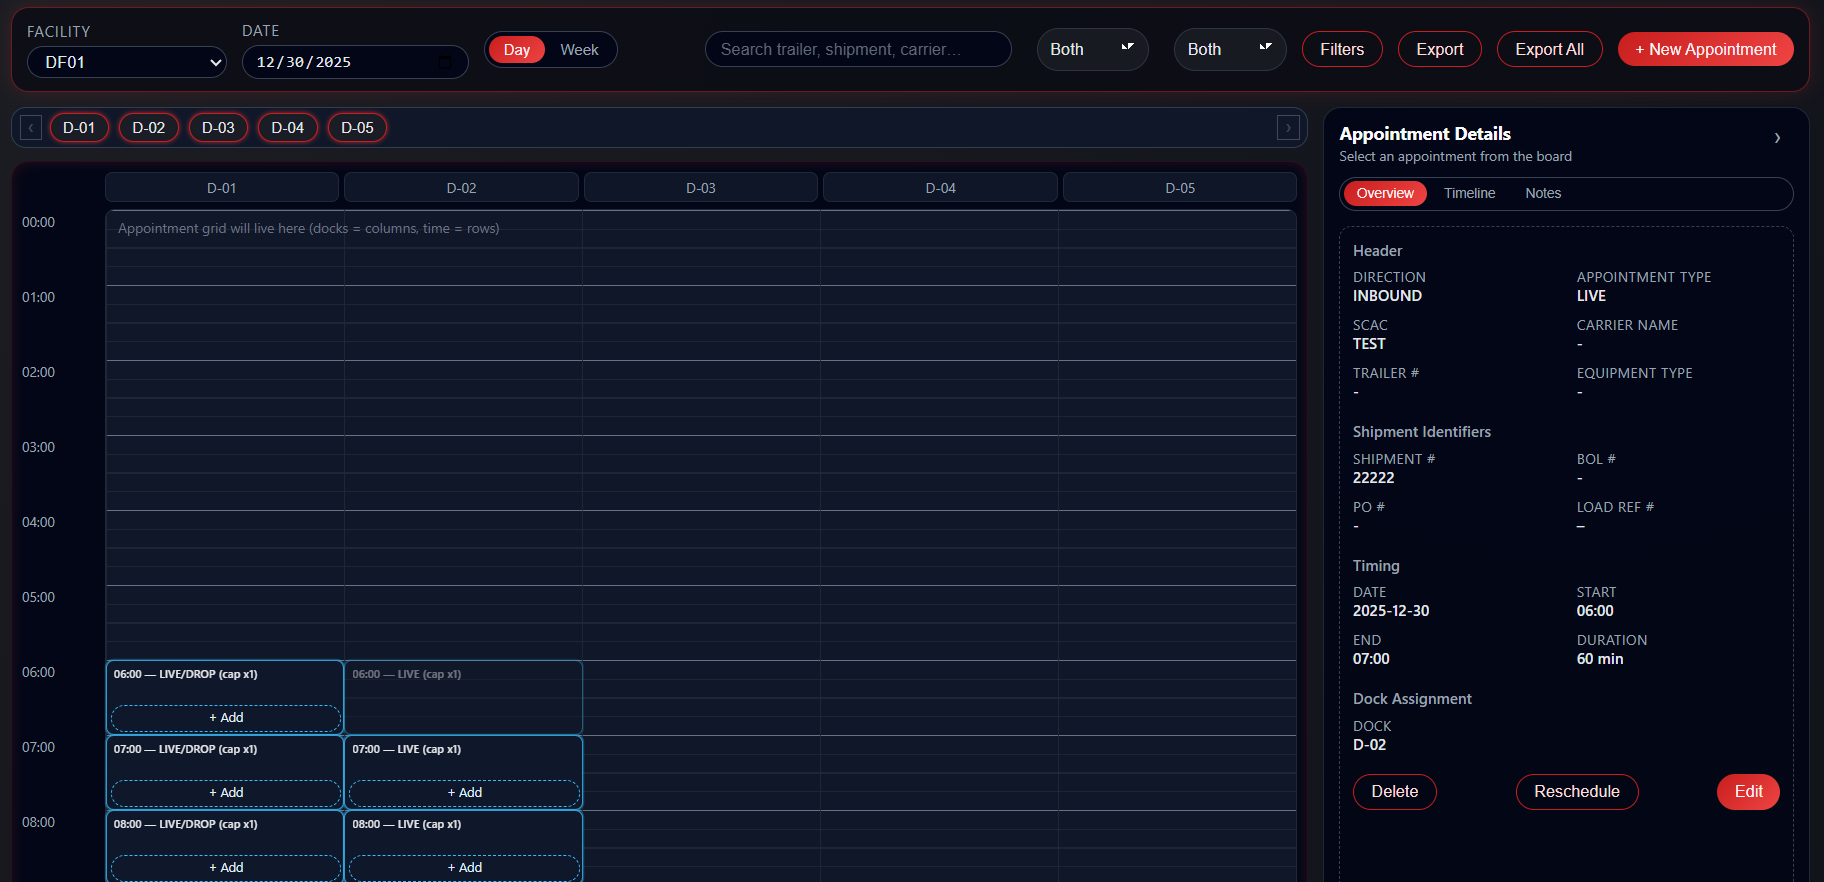Toggle the D-05 dock chip
The width and height of the screenshot is (1824, 882).
click(x=357, y=128)
